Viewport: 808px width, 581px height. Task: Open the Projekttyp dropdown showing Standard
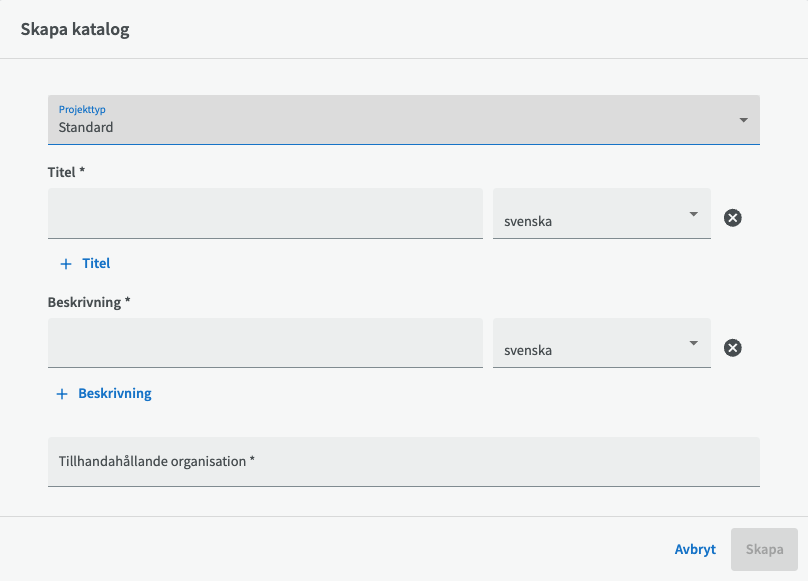click(x=403, y=120)
